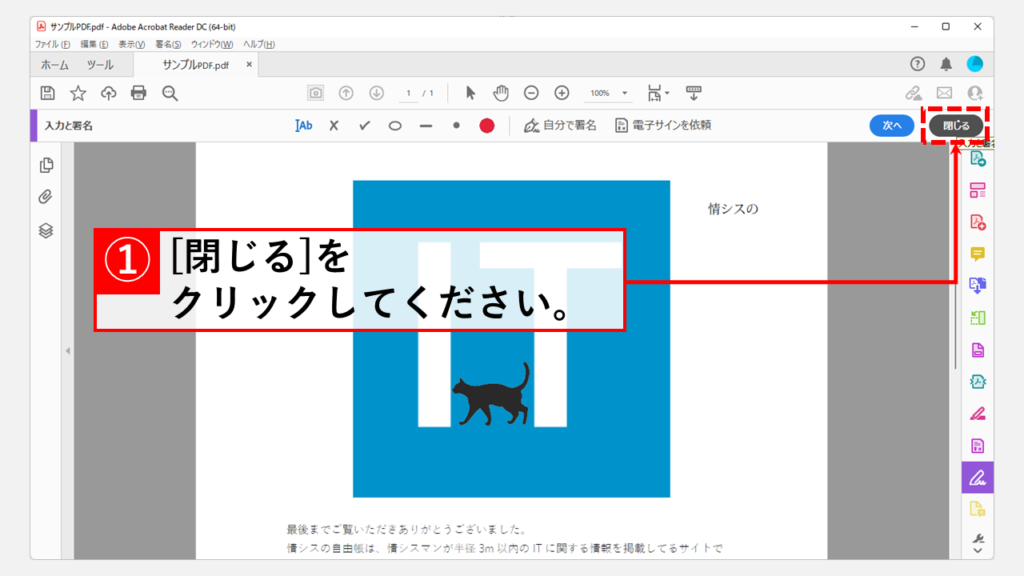This screenshot has height=576, width=1024.
Task: Open the ファイル menu
Action: coord(52,44)
